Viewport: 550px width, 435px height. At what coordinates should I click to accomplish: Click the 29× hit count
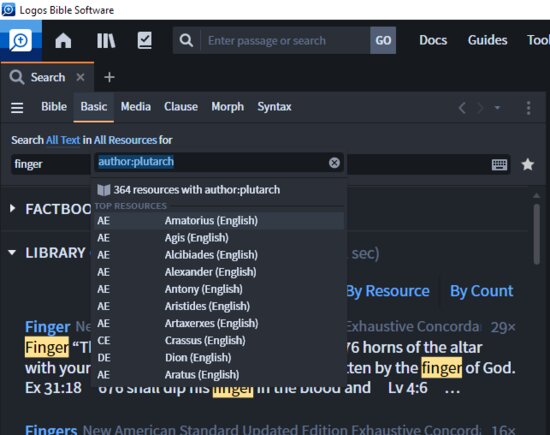pos(503,327)
